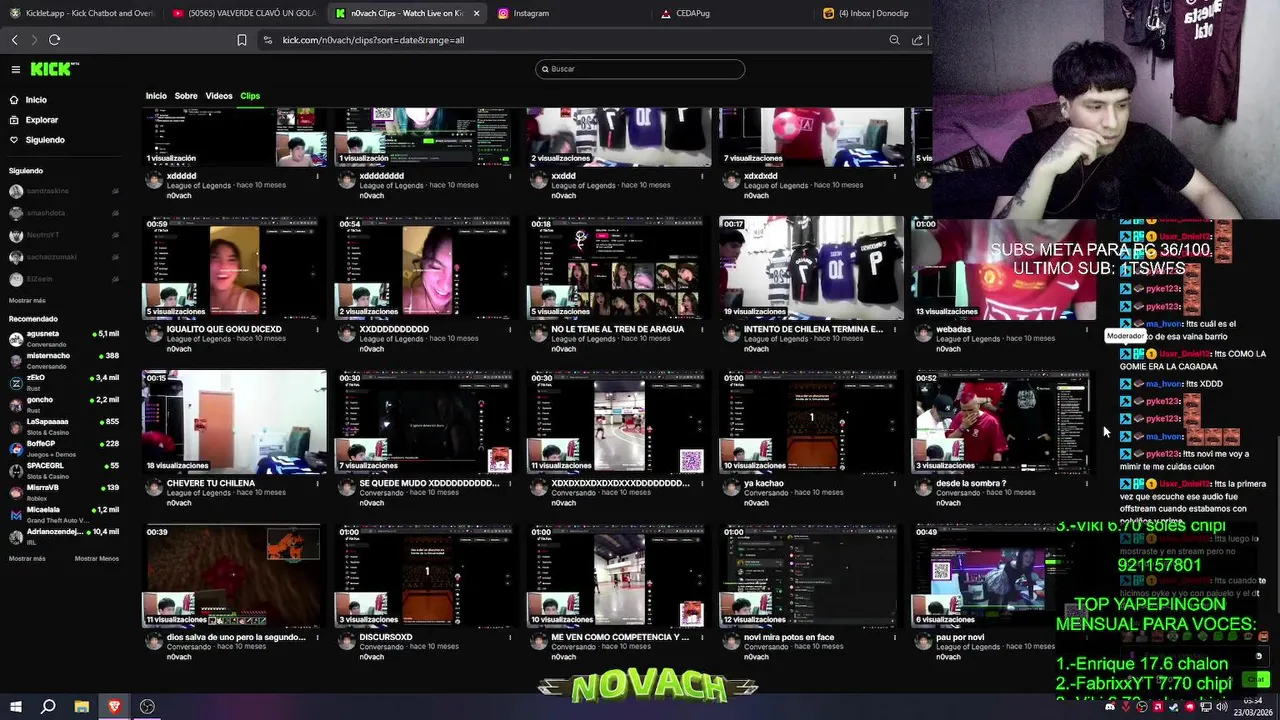Open options menu for desde la sombra clip
This screenshot has height=720, width=1280.
point(1087,483)
